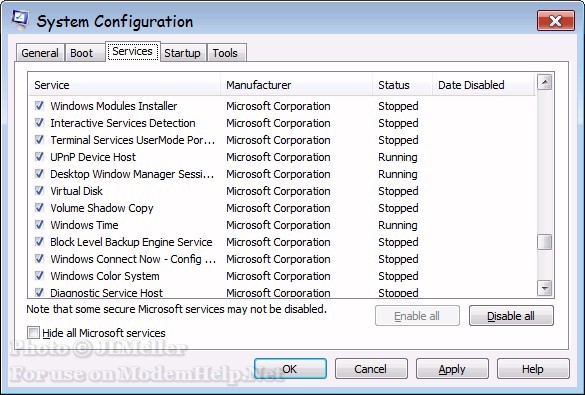Uncheck Interactive Services Detection checkbox
585x395 pixels.
(x=39, y=123)
